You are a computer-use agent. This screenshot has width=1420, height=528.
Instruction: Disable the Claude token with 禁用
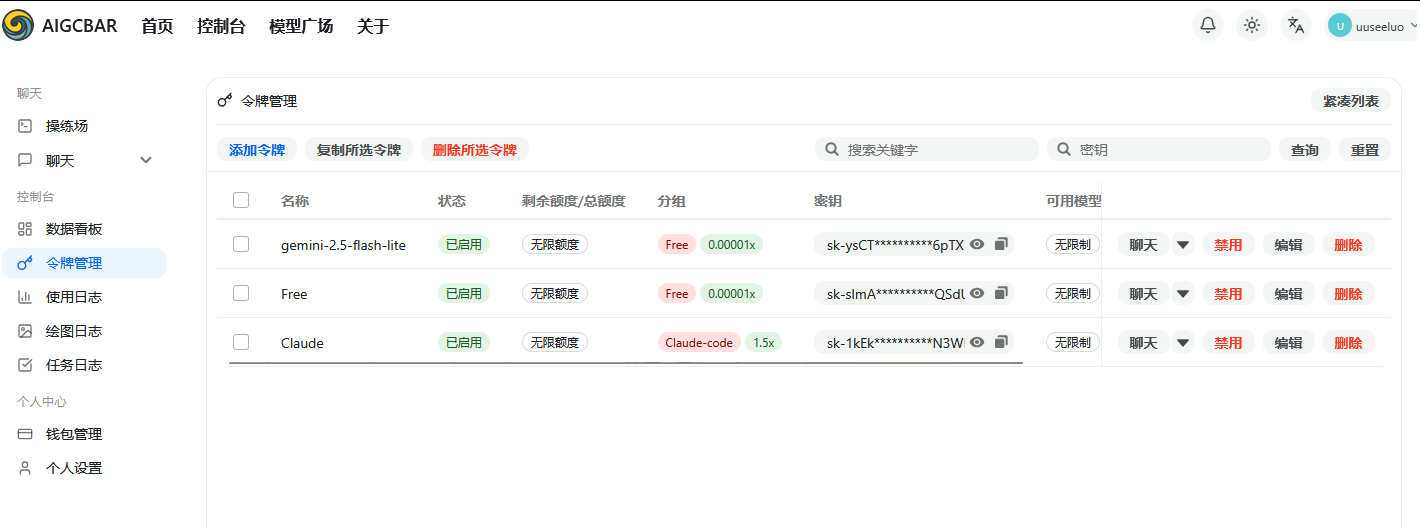[1229, 343]
